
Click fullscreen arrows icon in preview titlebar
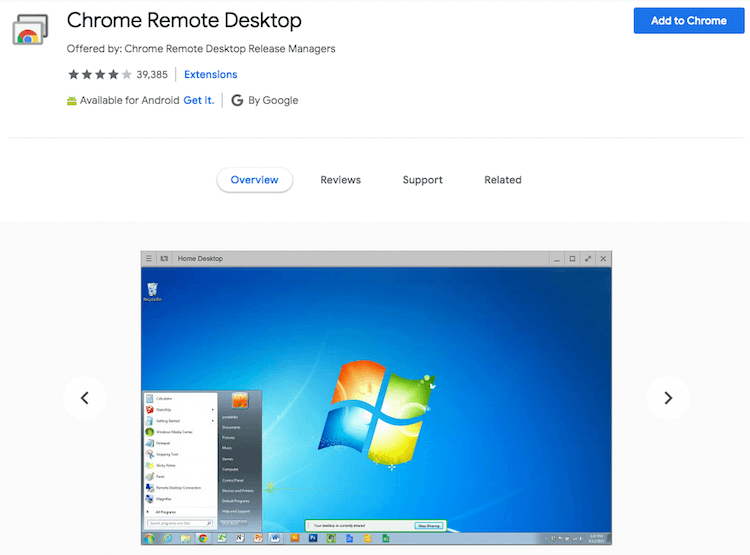588,259
